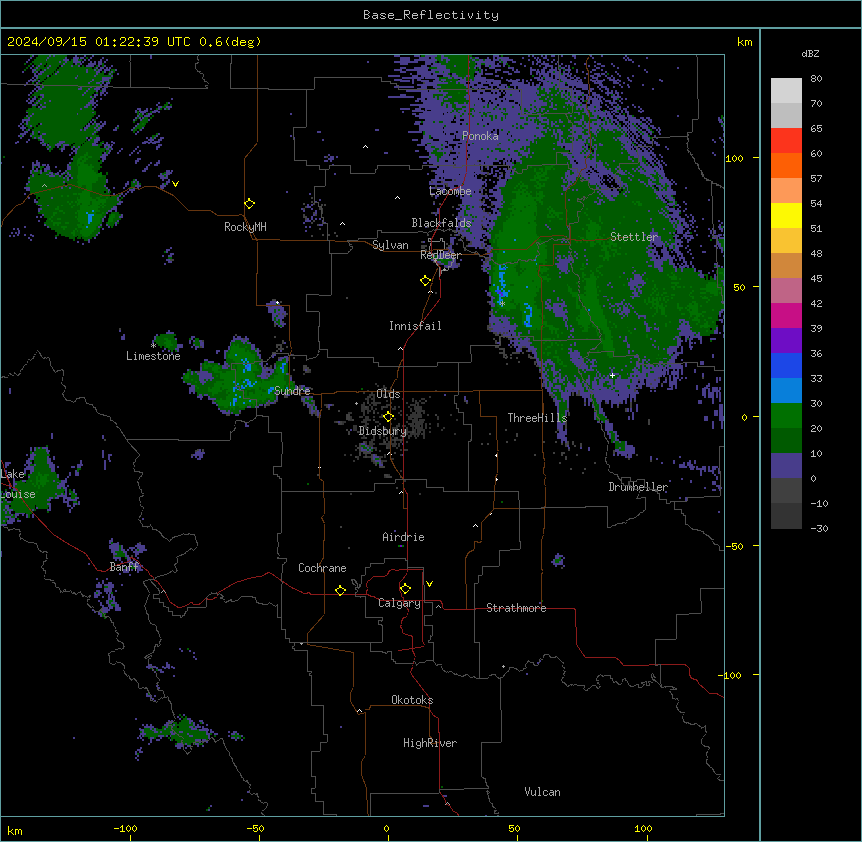Viewport: 862px width, 842px height.
Task: Click the Innisfail label
Action: [x=415, y=326]
